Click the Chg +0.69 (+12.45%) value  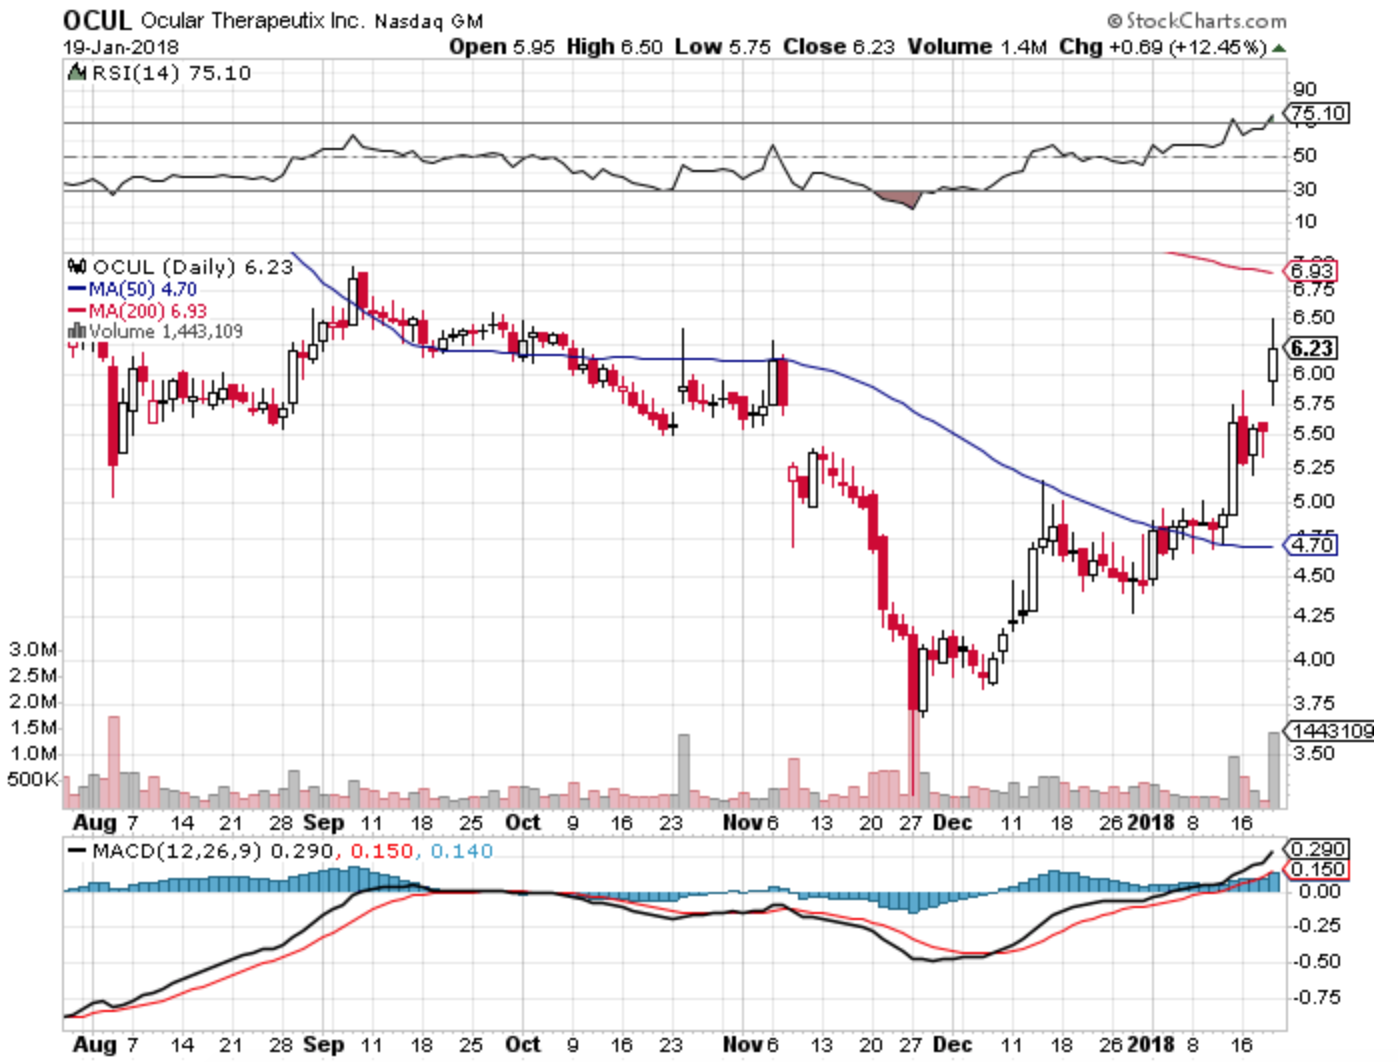(1163, 47)
